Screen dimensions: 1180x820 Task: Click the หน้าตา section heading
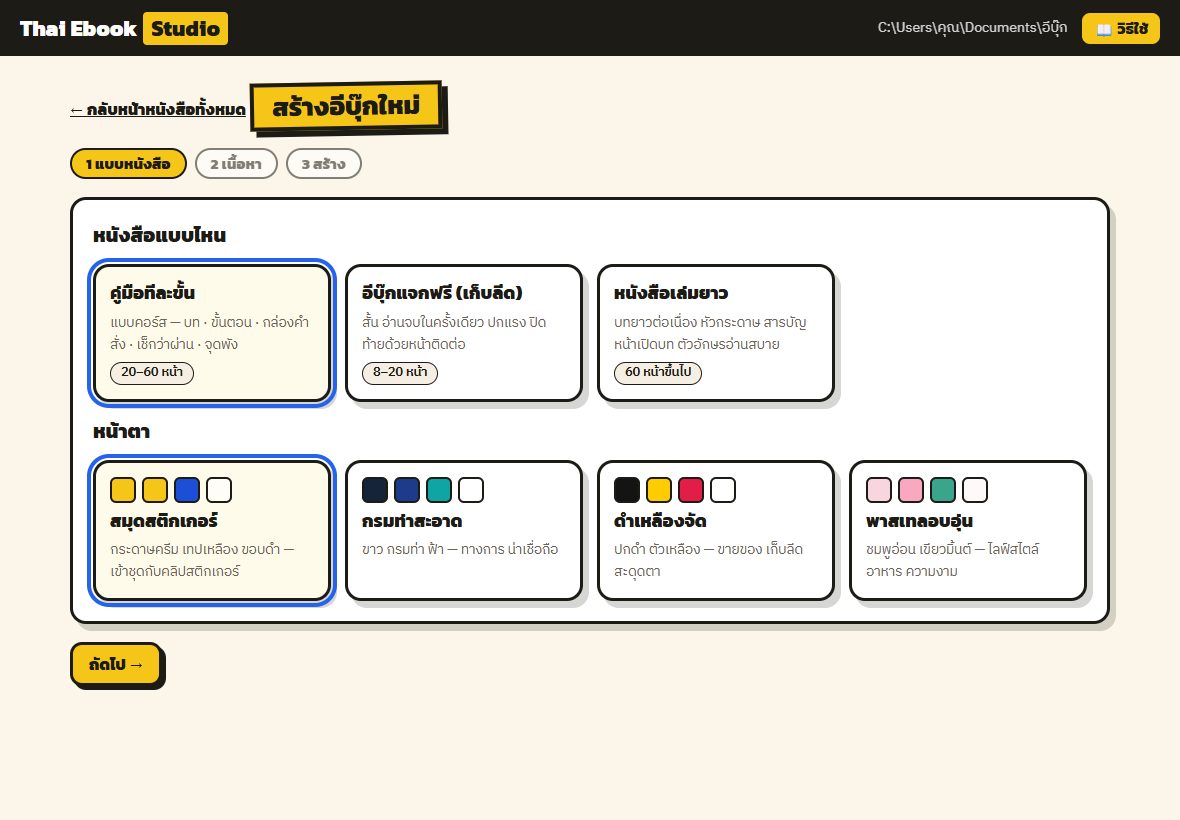[122, 432]
